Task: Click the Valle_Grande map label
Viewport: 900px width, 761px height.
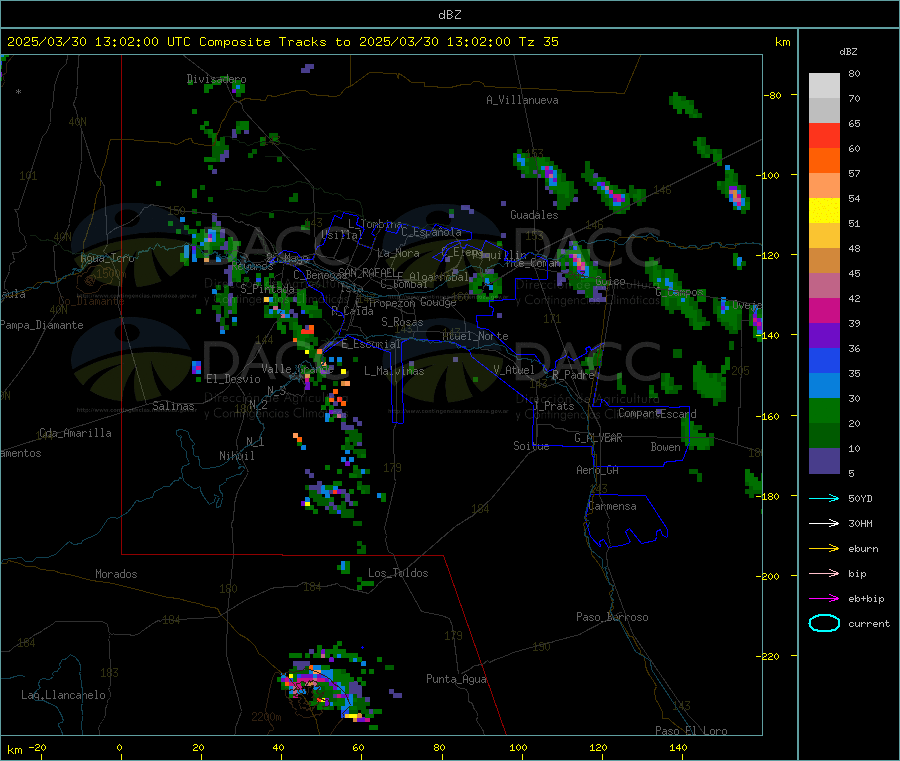Action: coord(297,369)
